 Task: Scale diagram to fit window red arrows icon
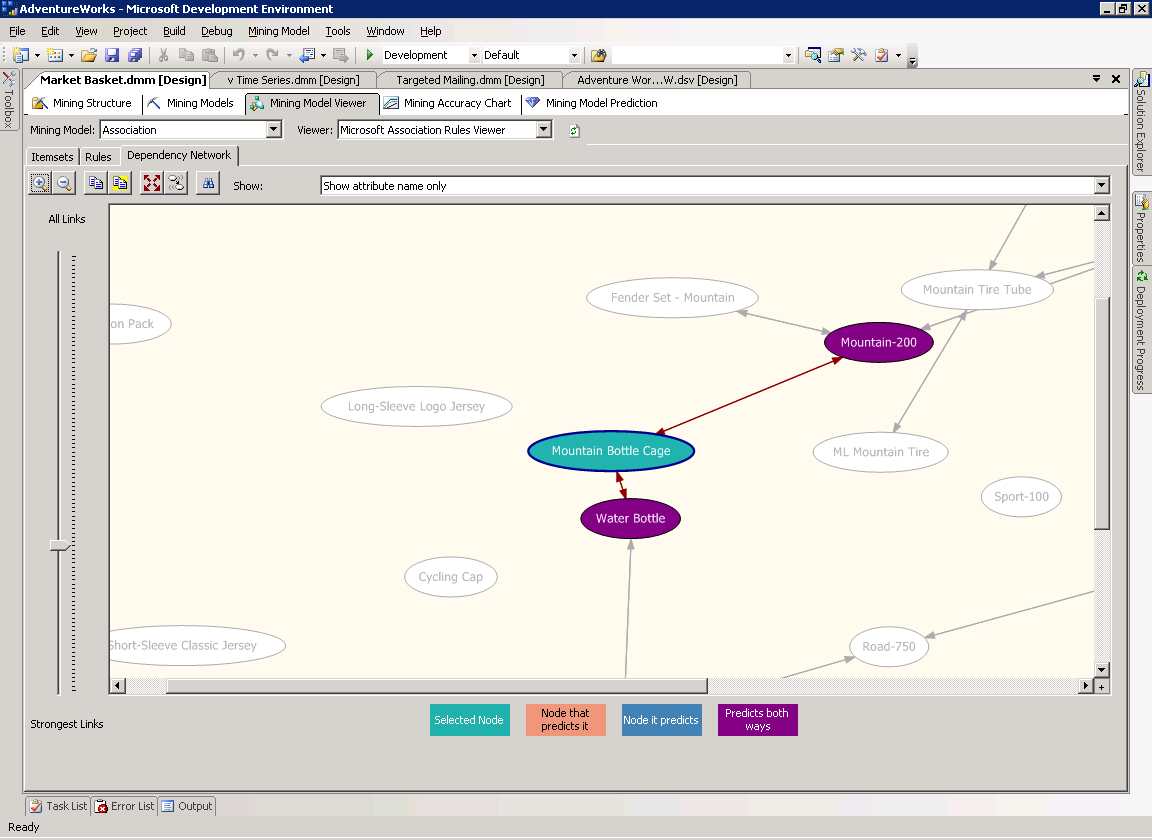(152, 183)
